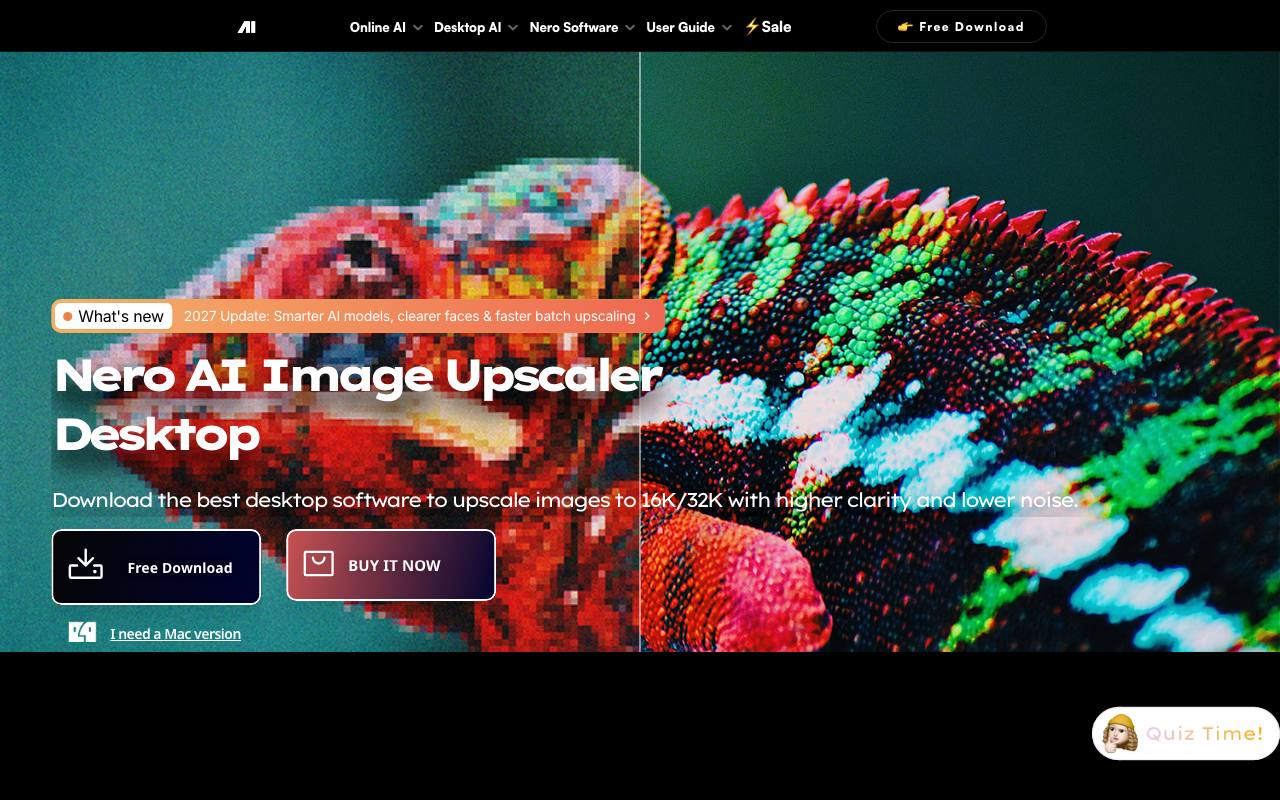The height and width of the screenshot is (800, 1280).
Task: Open the Quiz Time widget
Action: pos(1185,733)
